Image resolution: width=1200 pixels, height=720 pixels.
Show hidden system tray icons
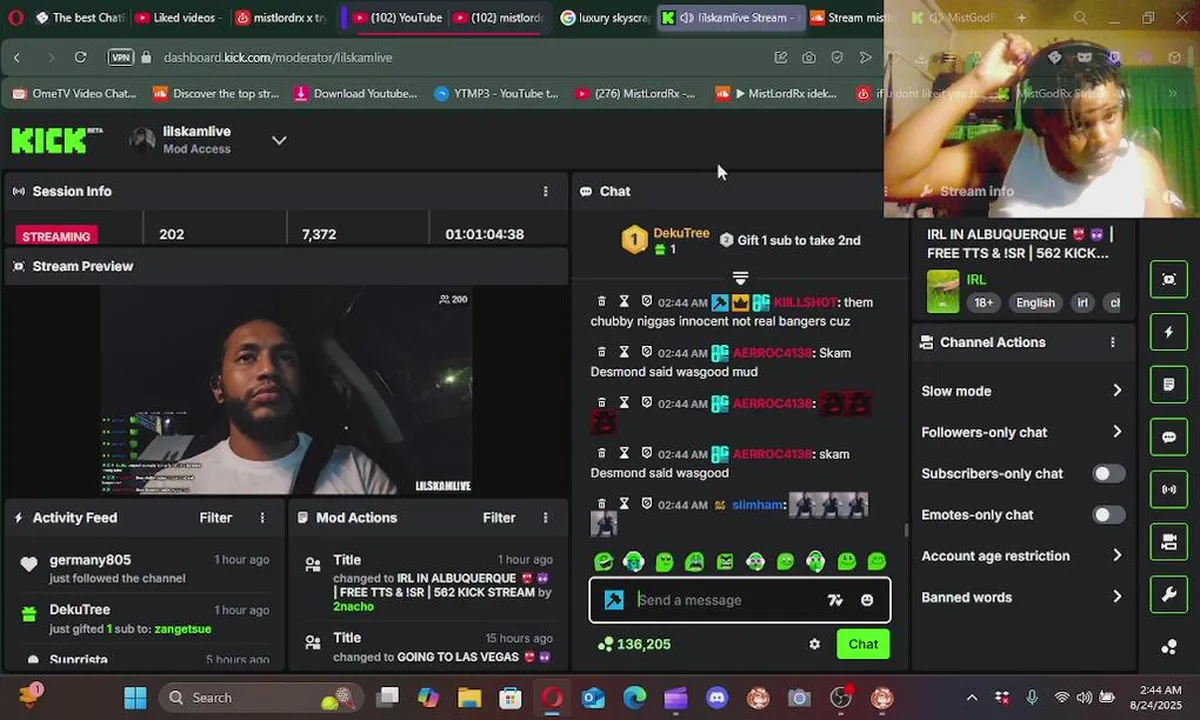coord(971,697)
